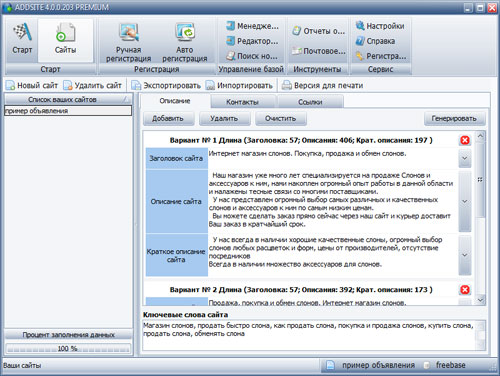Click the Регистрация group label
This screenshot has width=500, height=376.
coord(157,69)
